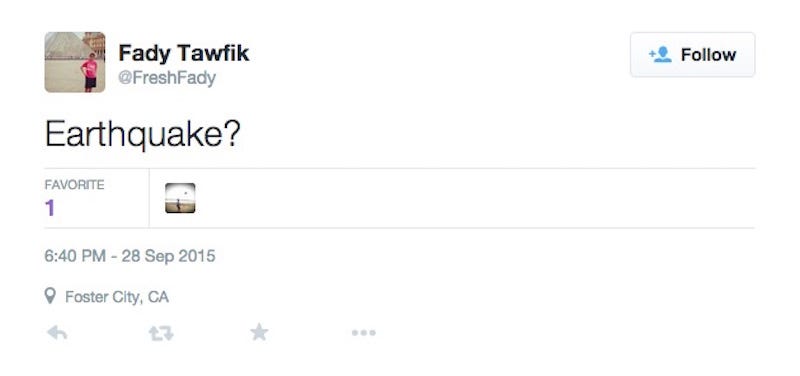Image resolution: width=800 pixels, height=376 pixels.
Task: Click the 28 Sep 2015 date
Action: click(168, 256)
